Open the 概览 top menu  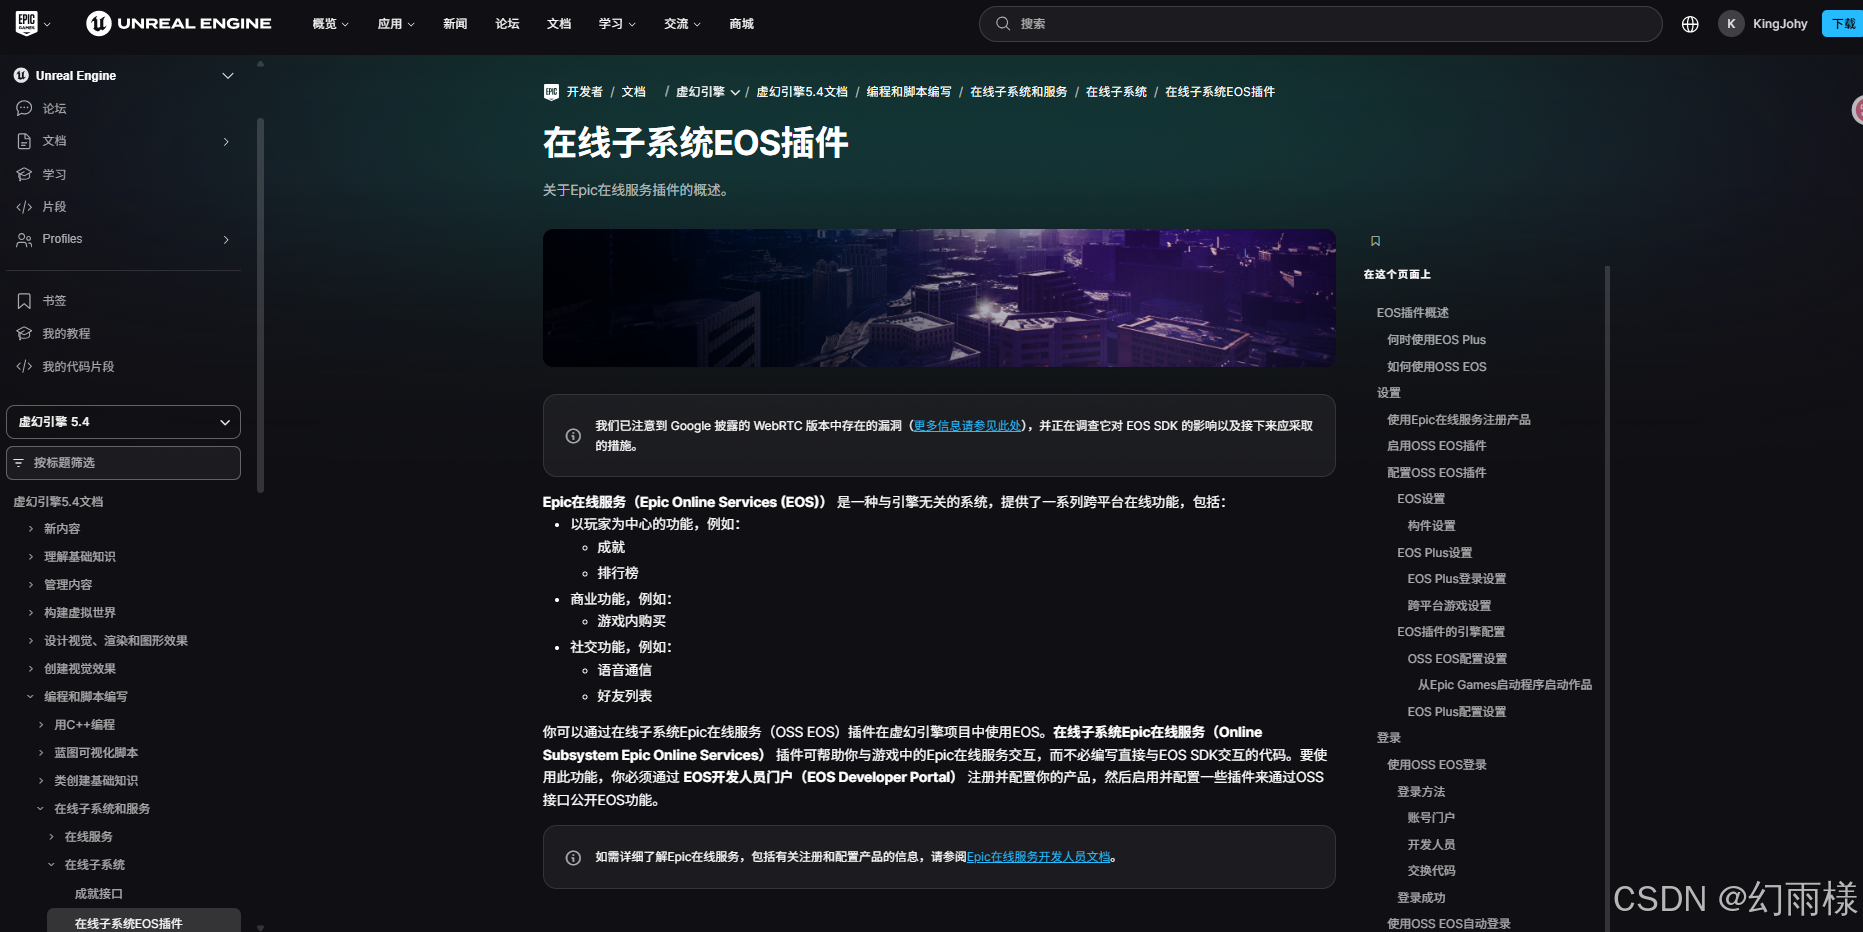[x=330, y=24]
